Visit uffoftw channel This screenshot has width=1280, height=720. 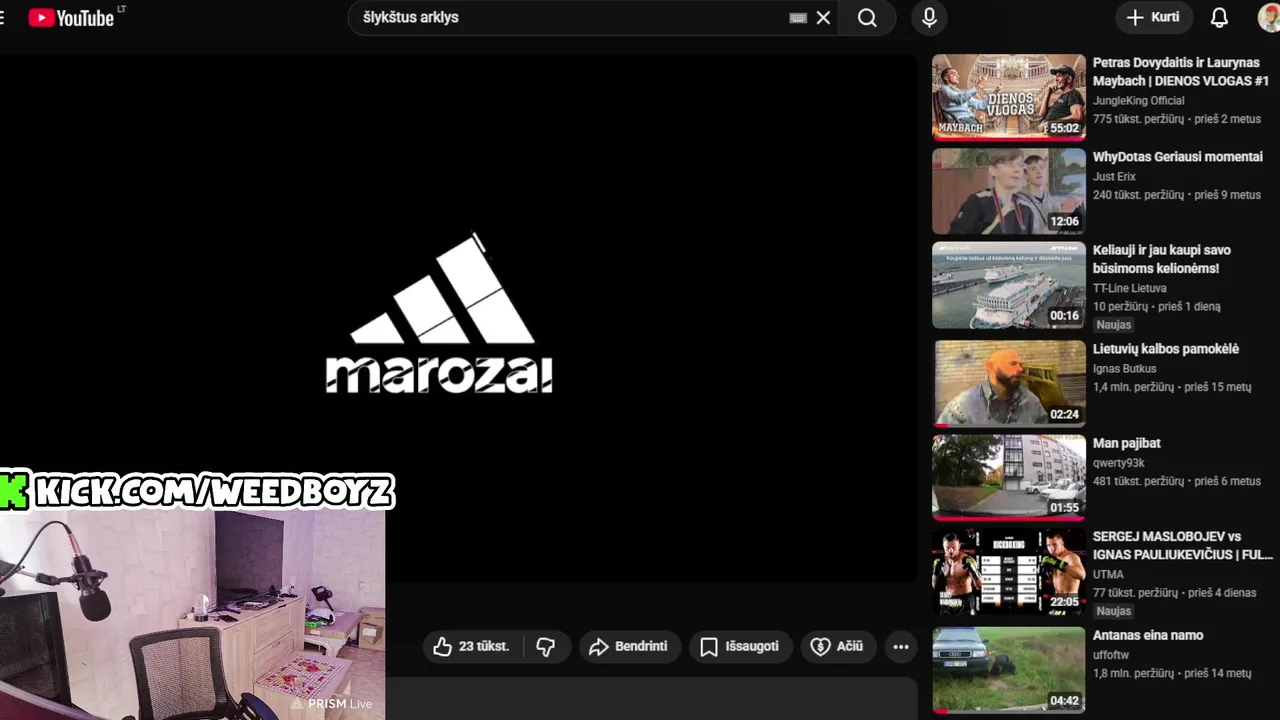(x=1110, y=655)
